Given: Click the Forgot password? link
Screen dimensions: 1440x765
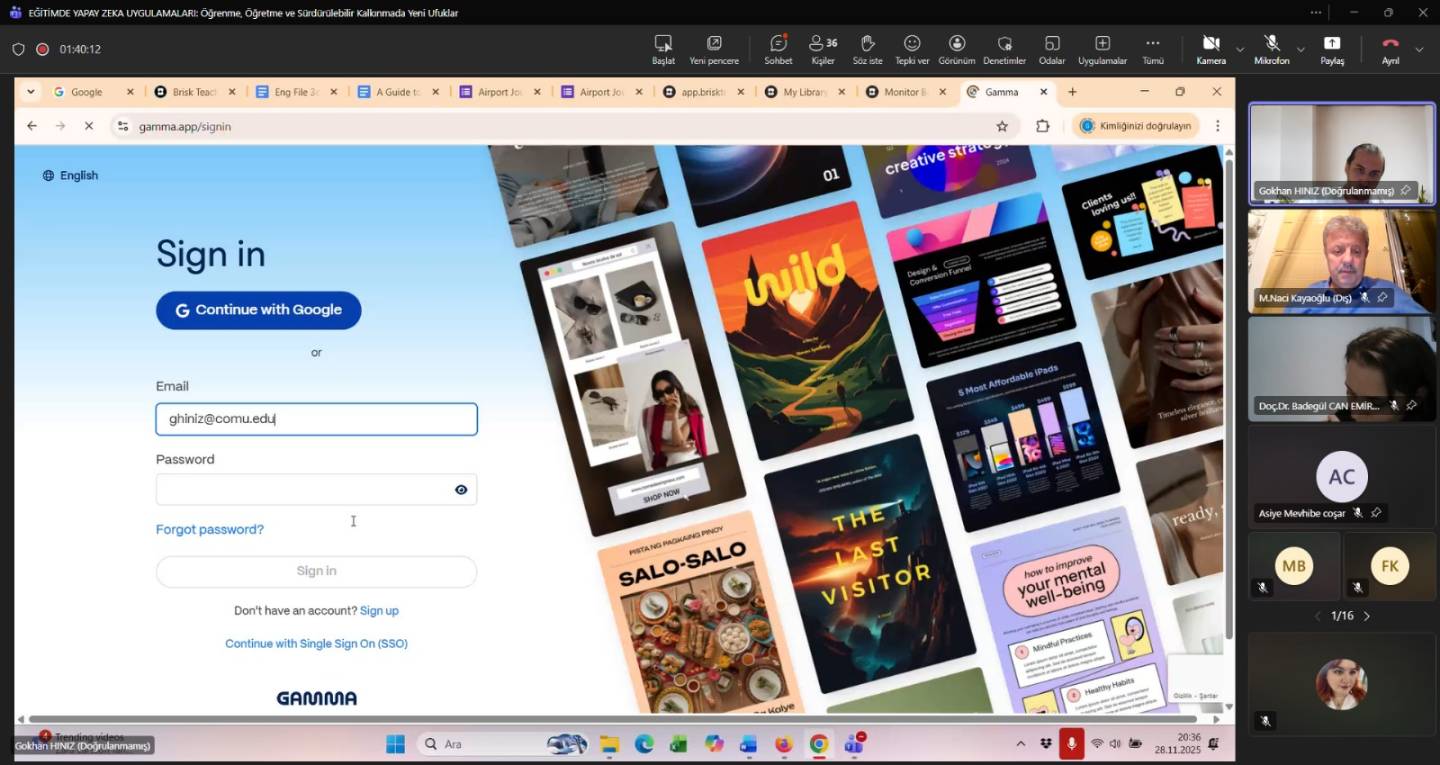Looking at the screenshot, I should 210,530.
